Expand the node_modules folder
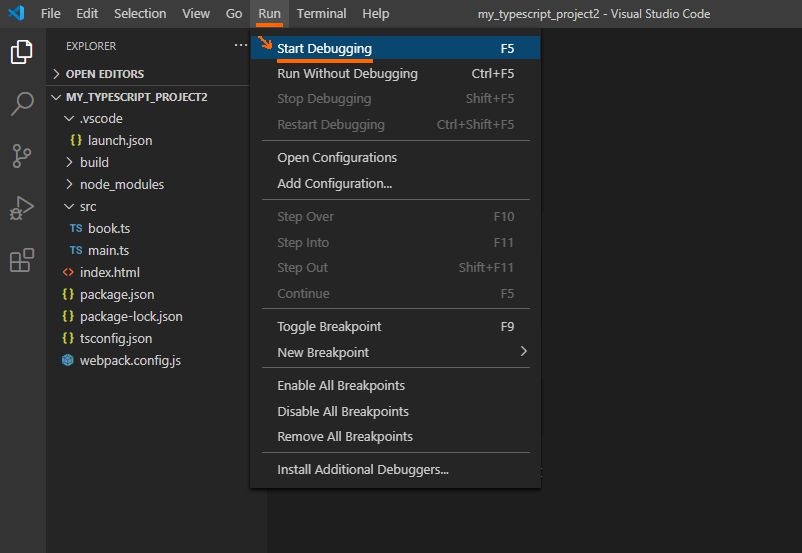802x553 pixels. coord(121,184)
